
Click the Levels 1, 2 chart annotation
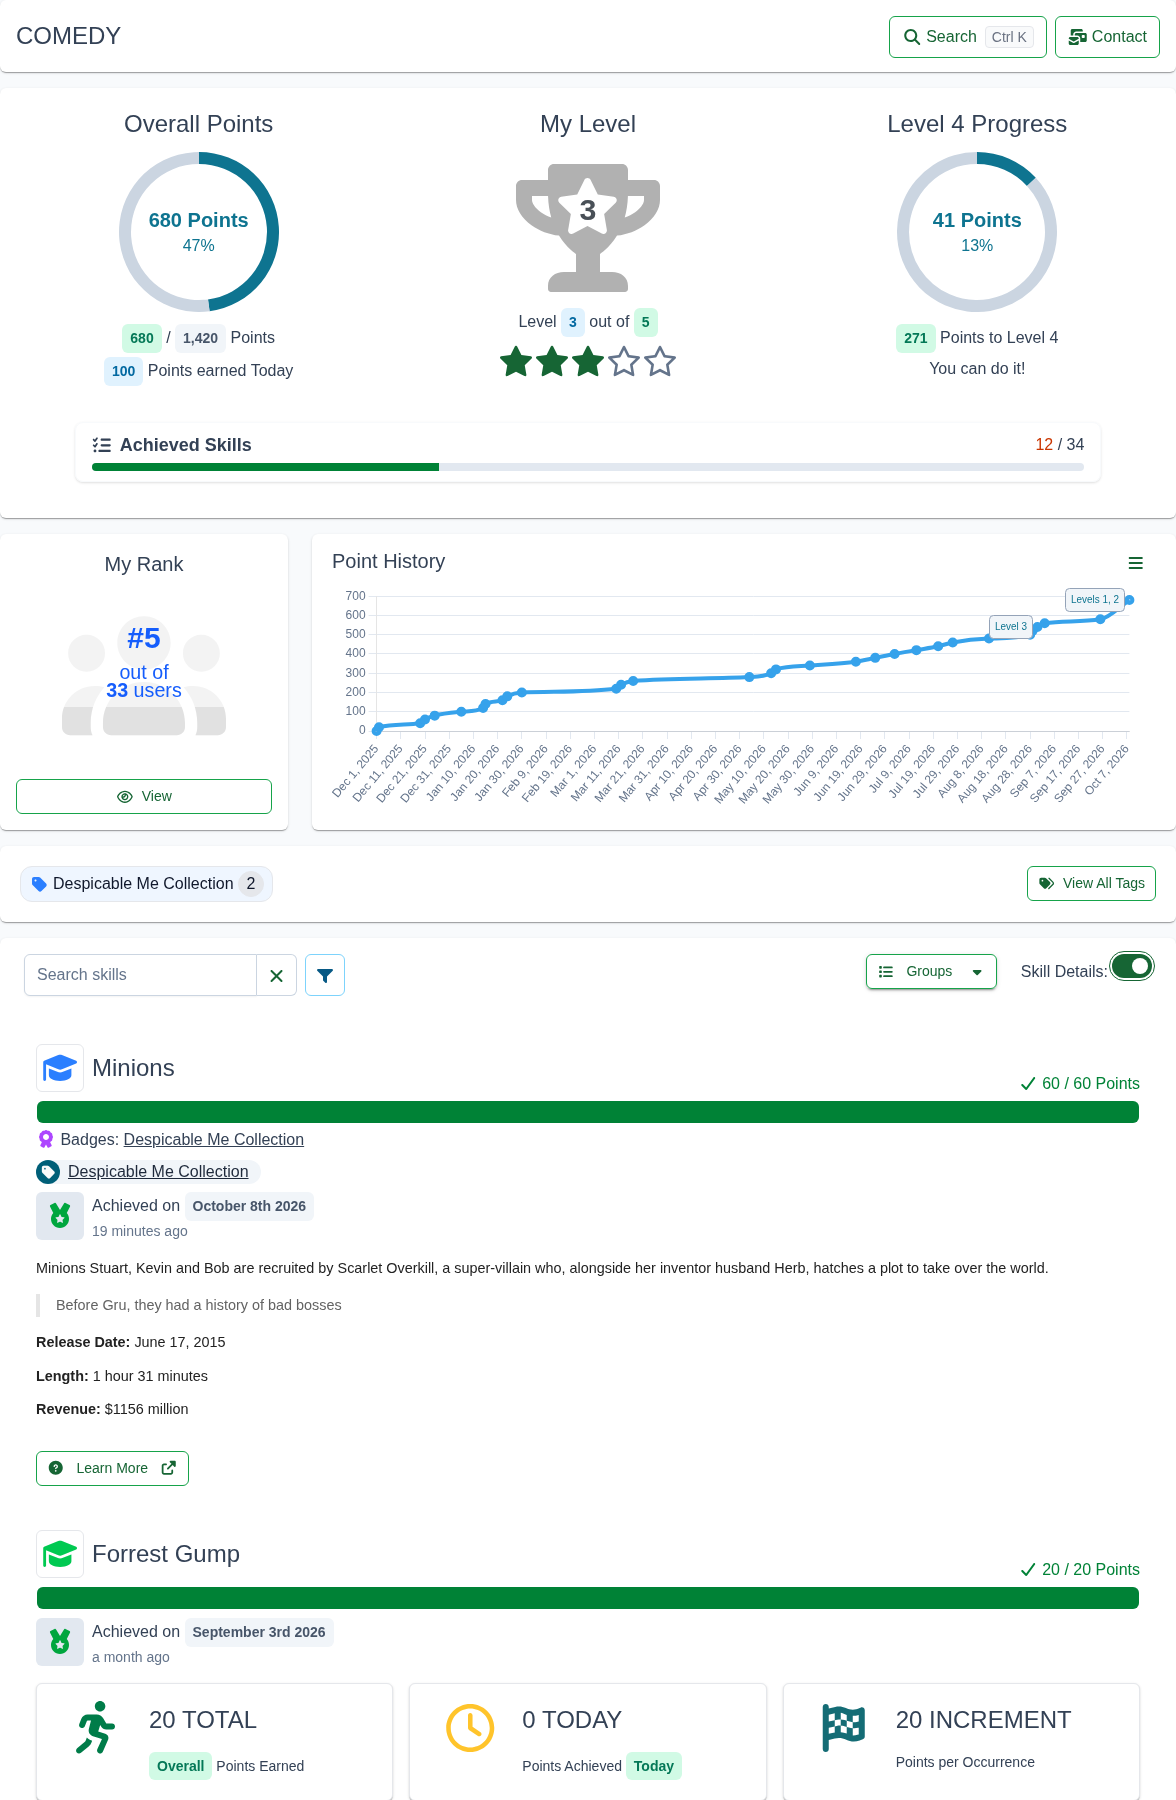(x=1095, y=600)
